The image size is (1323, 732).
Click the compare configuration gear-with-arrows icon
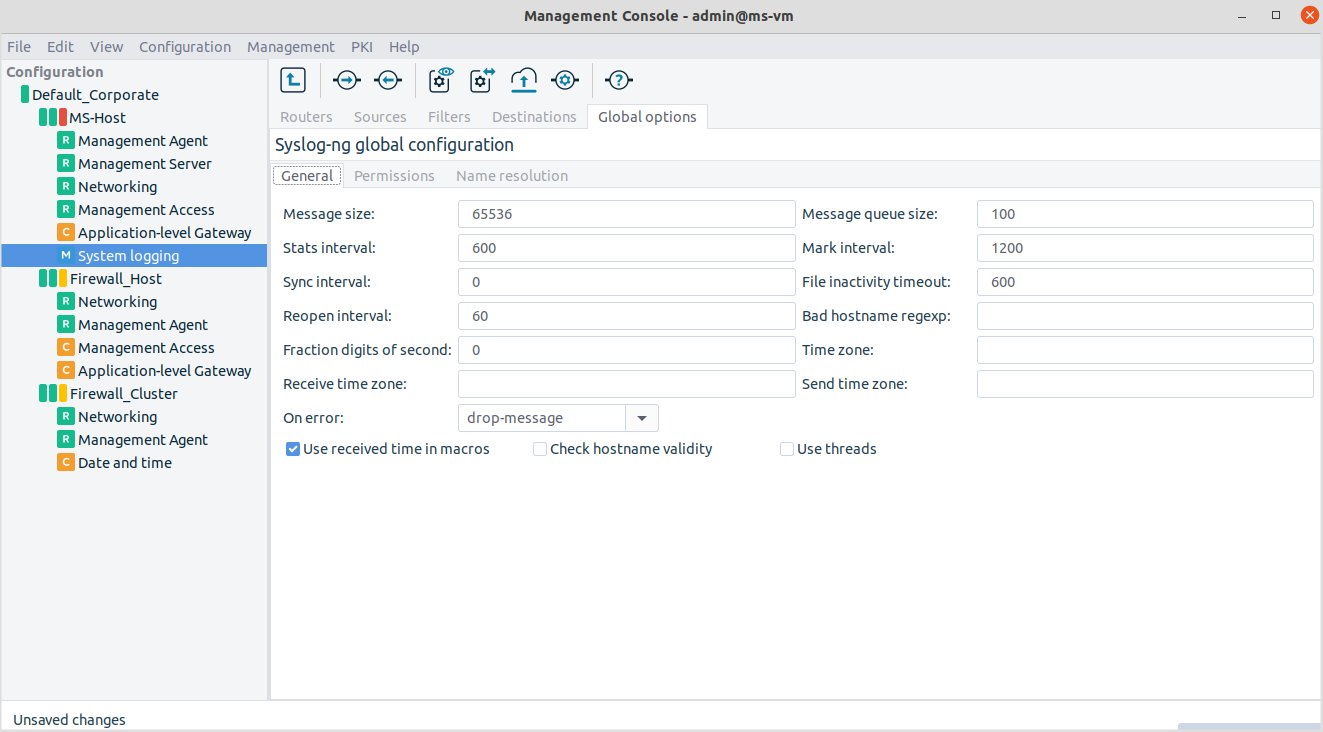[x=483, y=80]
